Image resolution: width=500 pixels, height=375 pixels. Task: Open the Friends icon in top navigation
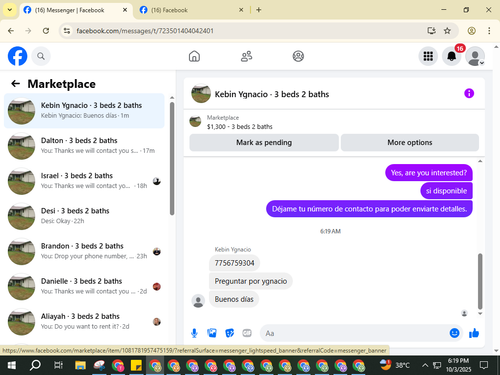[x=246, y=56]
